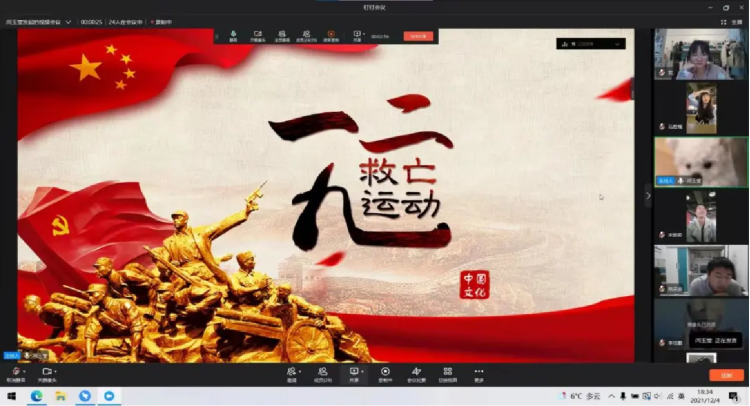Open the meeting minutes icon in bottom toolbar
The image size is (750, 406).
pos(417,371)
